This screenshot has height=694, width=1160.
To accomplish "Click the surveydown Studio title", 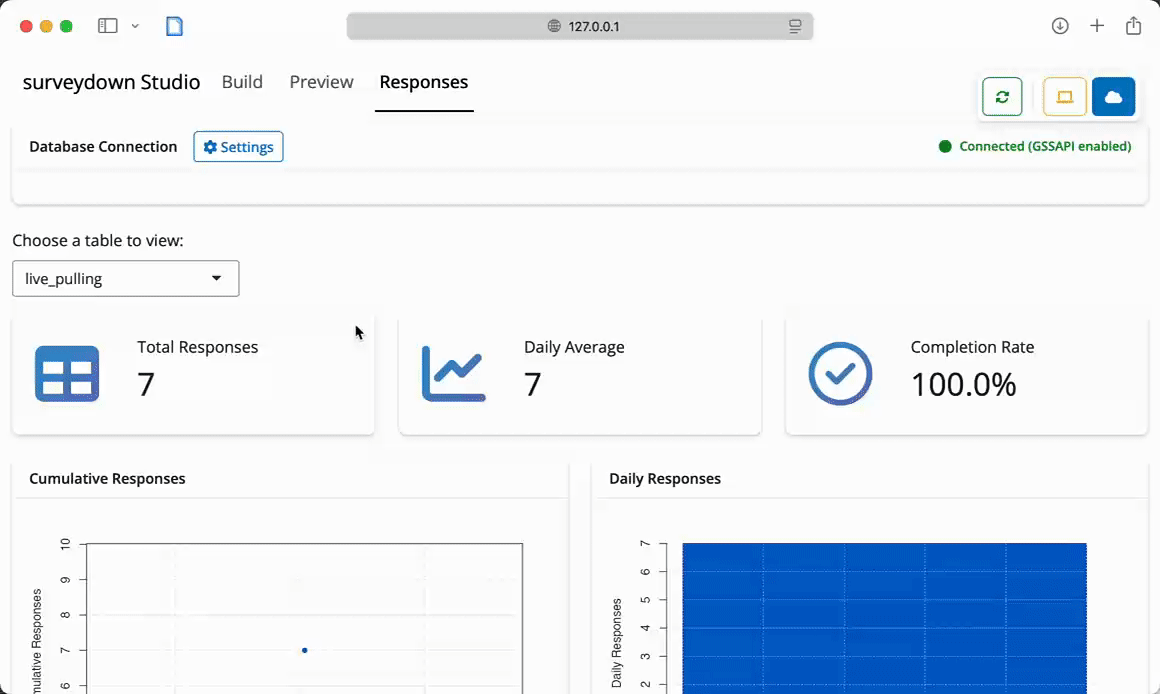I will (112, 82).
